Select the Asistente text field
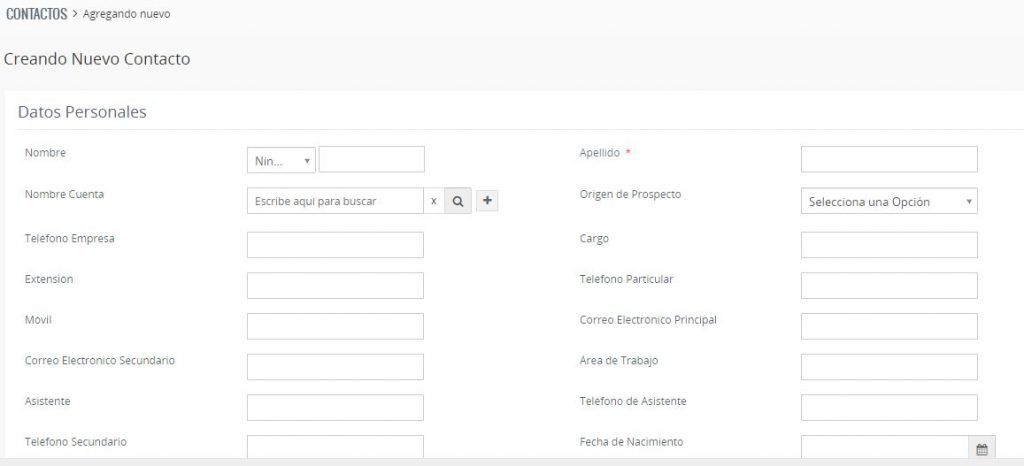 (335, 408)
